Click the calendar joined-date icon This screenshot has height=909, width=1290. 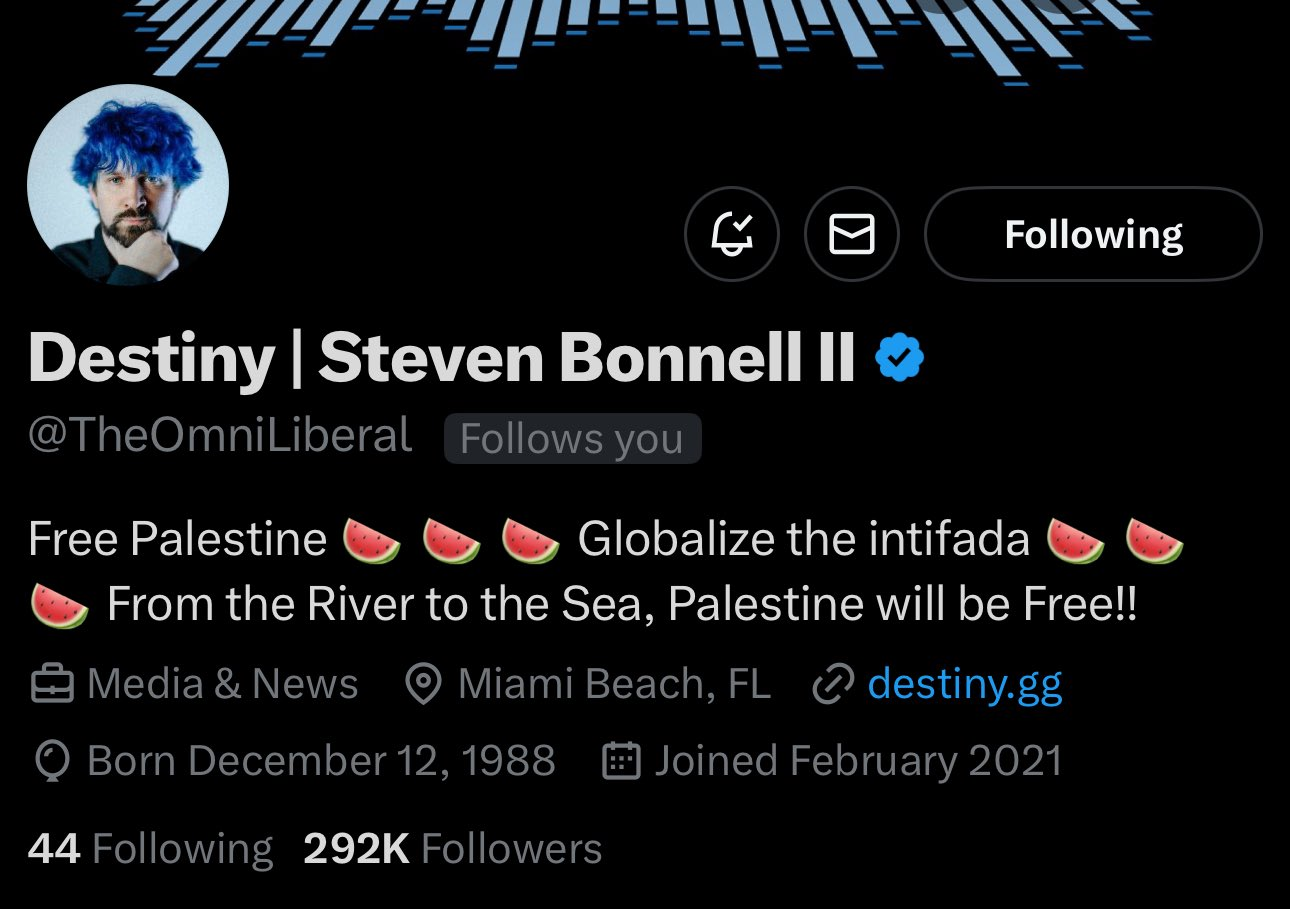(621, 762)
